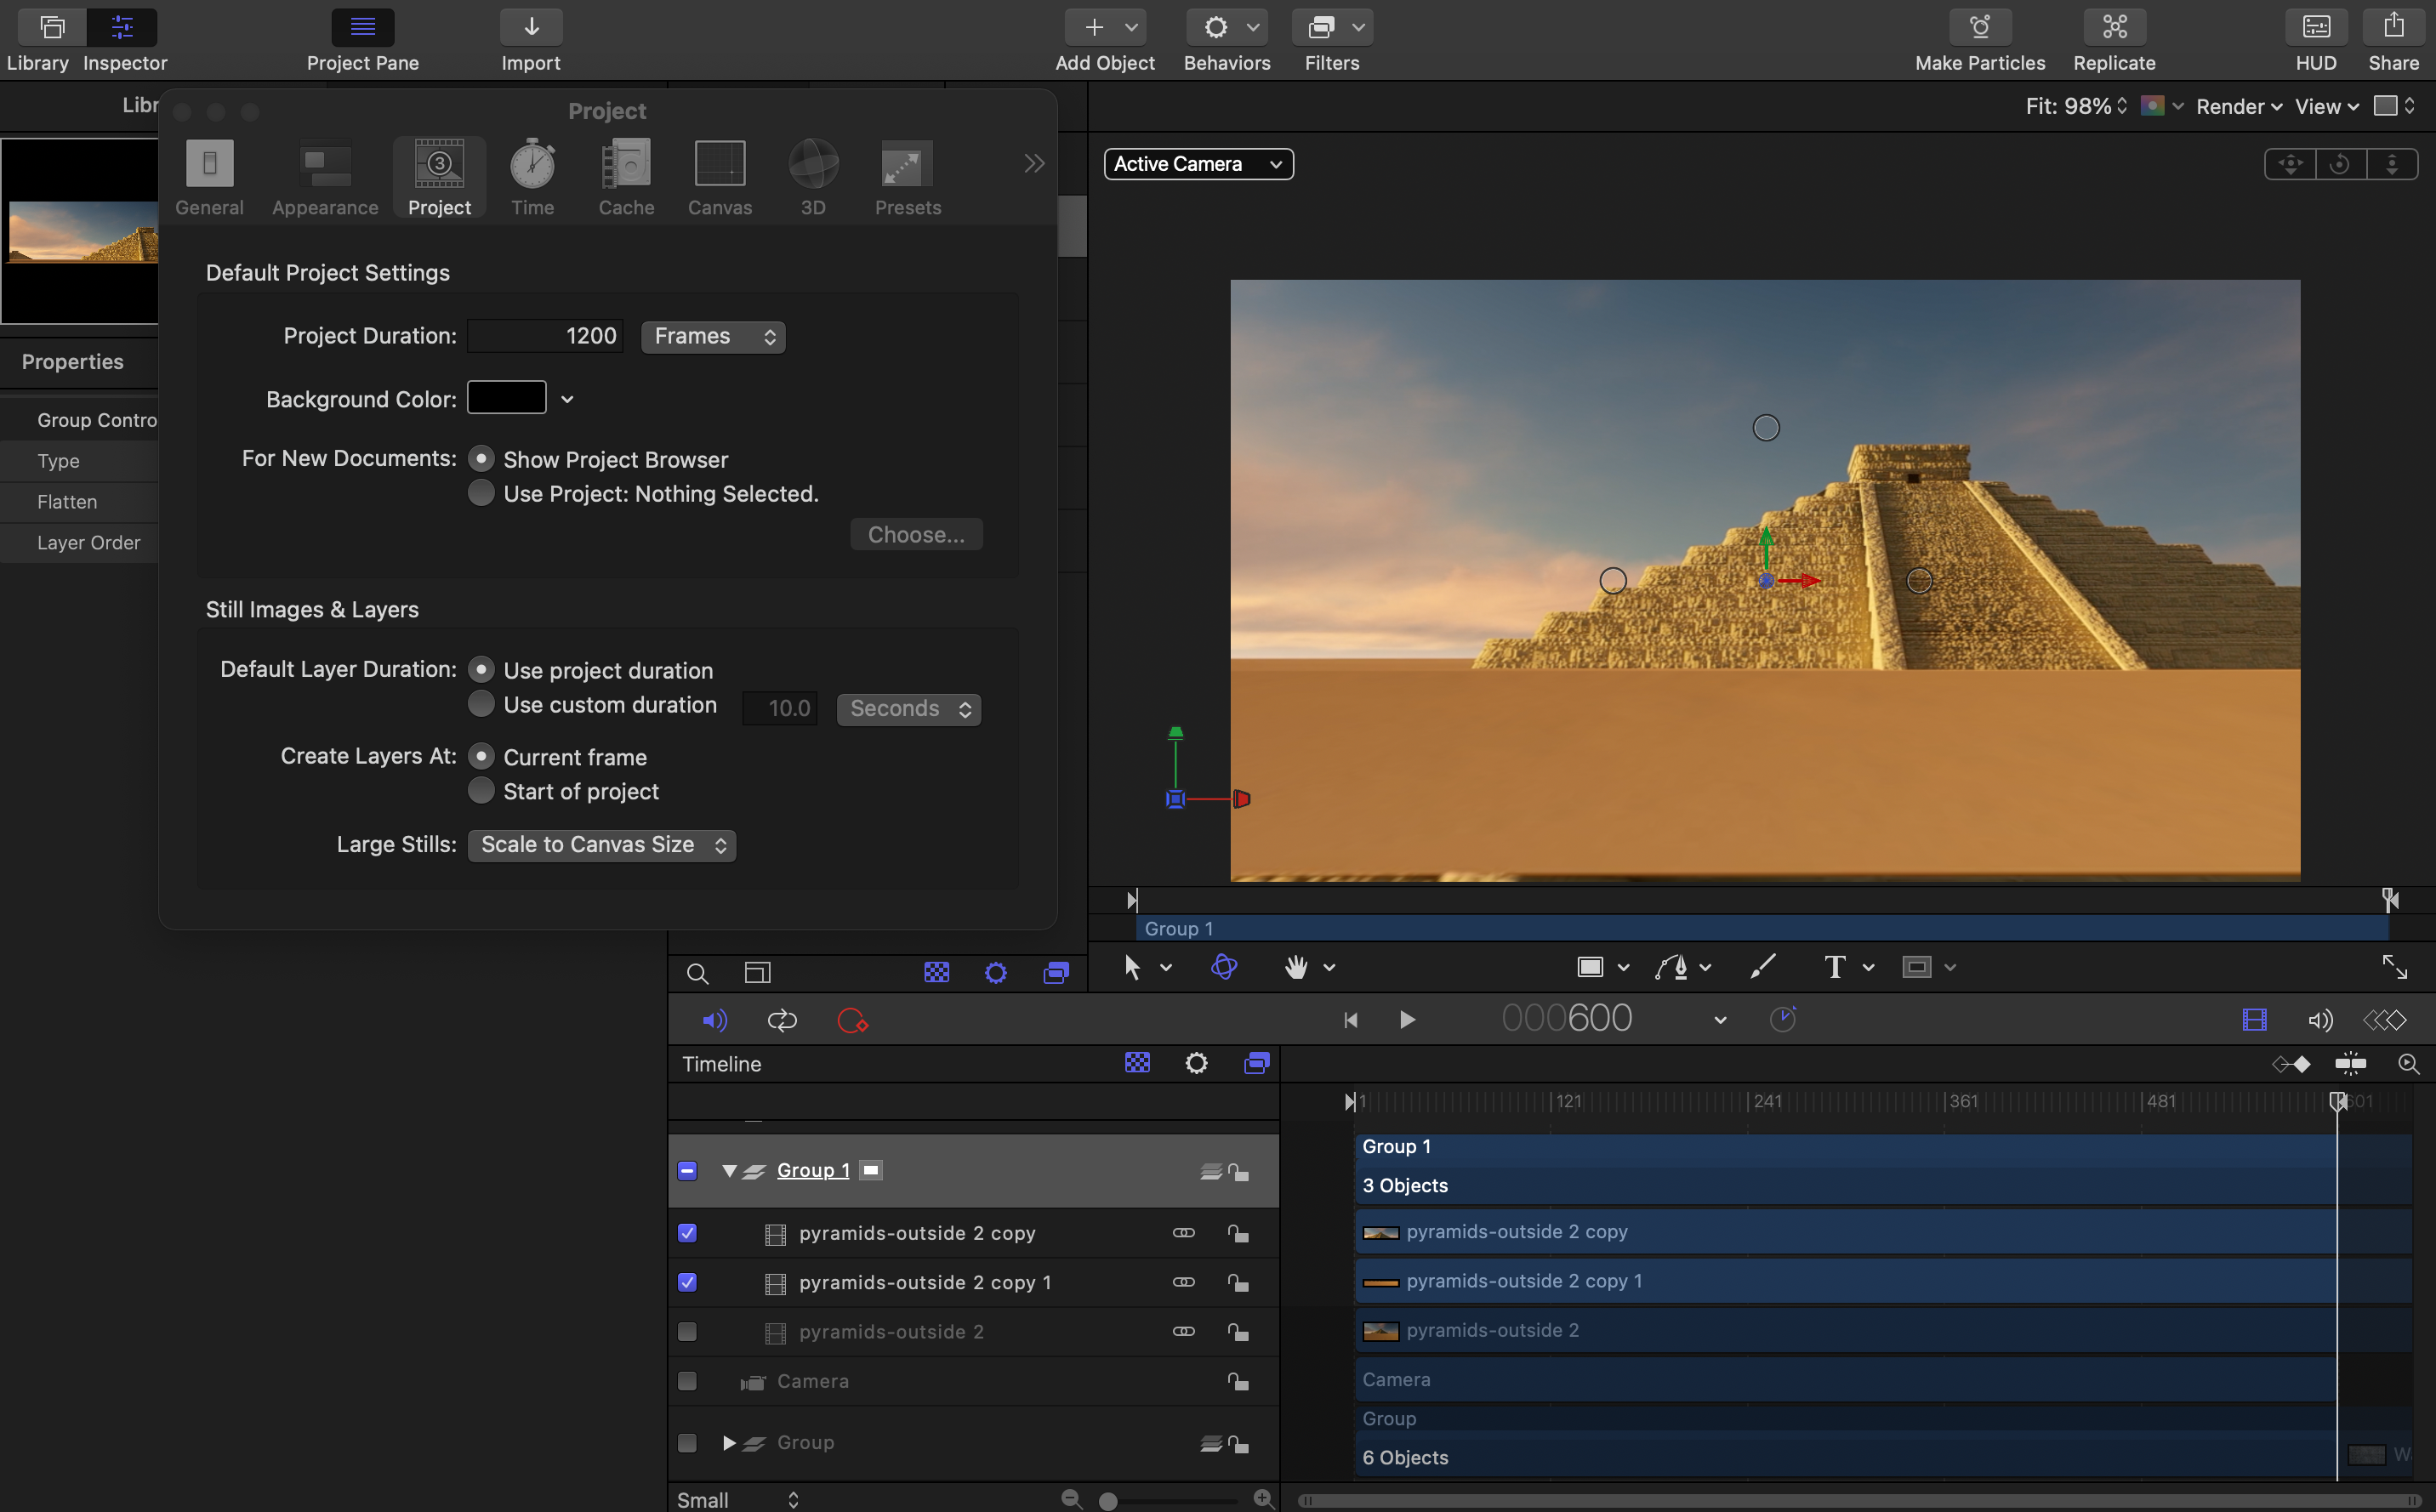
Task: Select the paint stroke tool
Action: pyautogui.click(x=1762, y=967)
